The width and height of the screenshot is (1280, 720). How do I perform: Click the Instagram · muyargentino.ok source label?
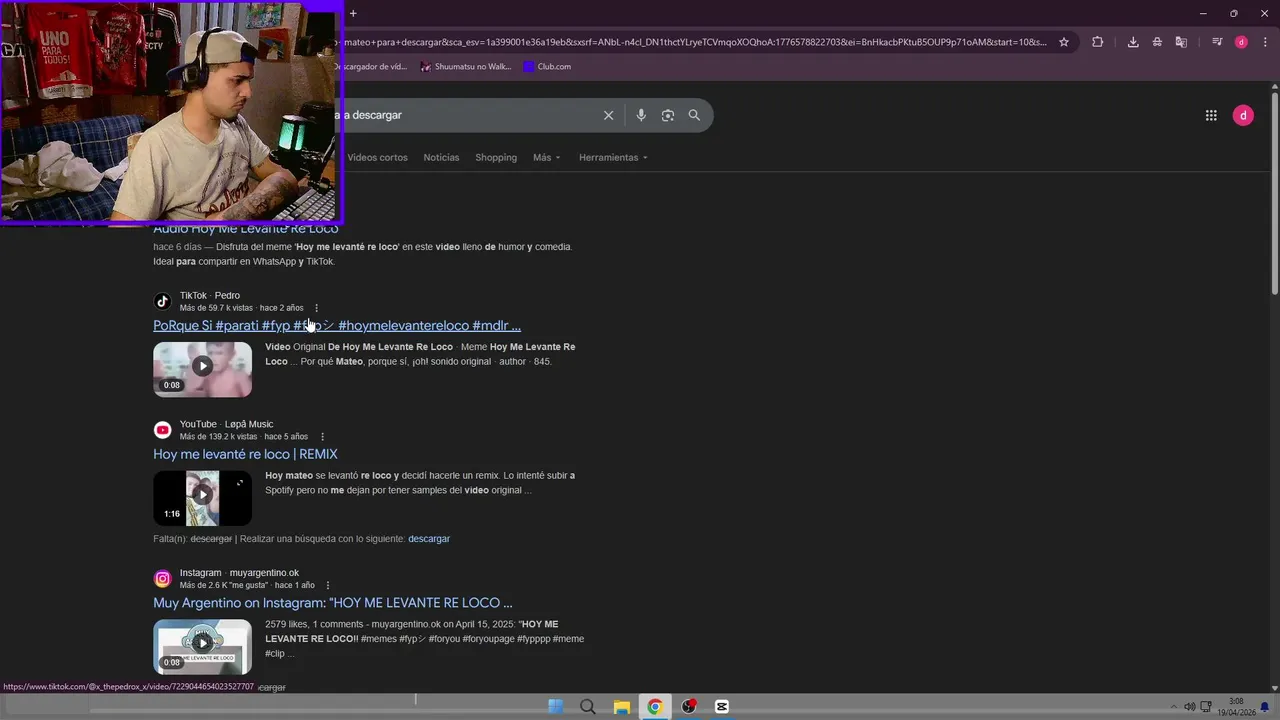(239, 573)
